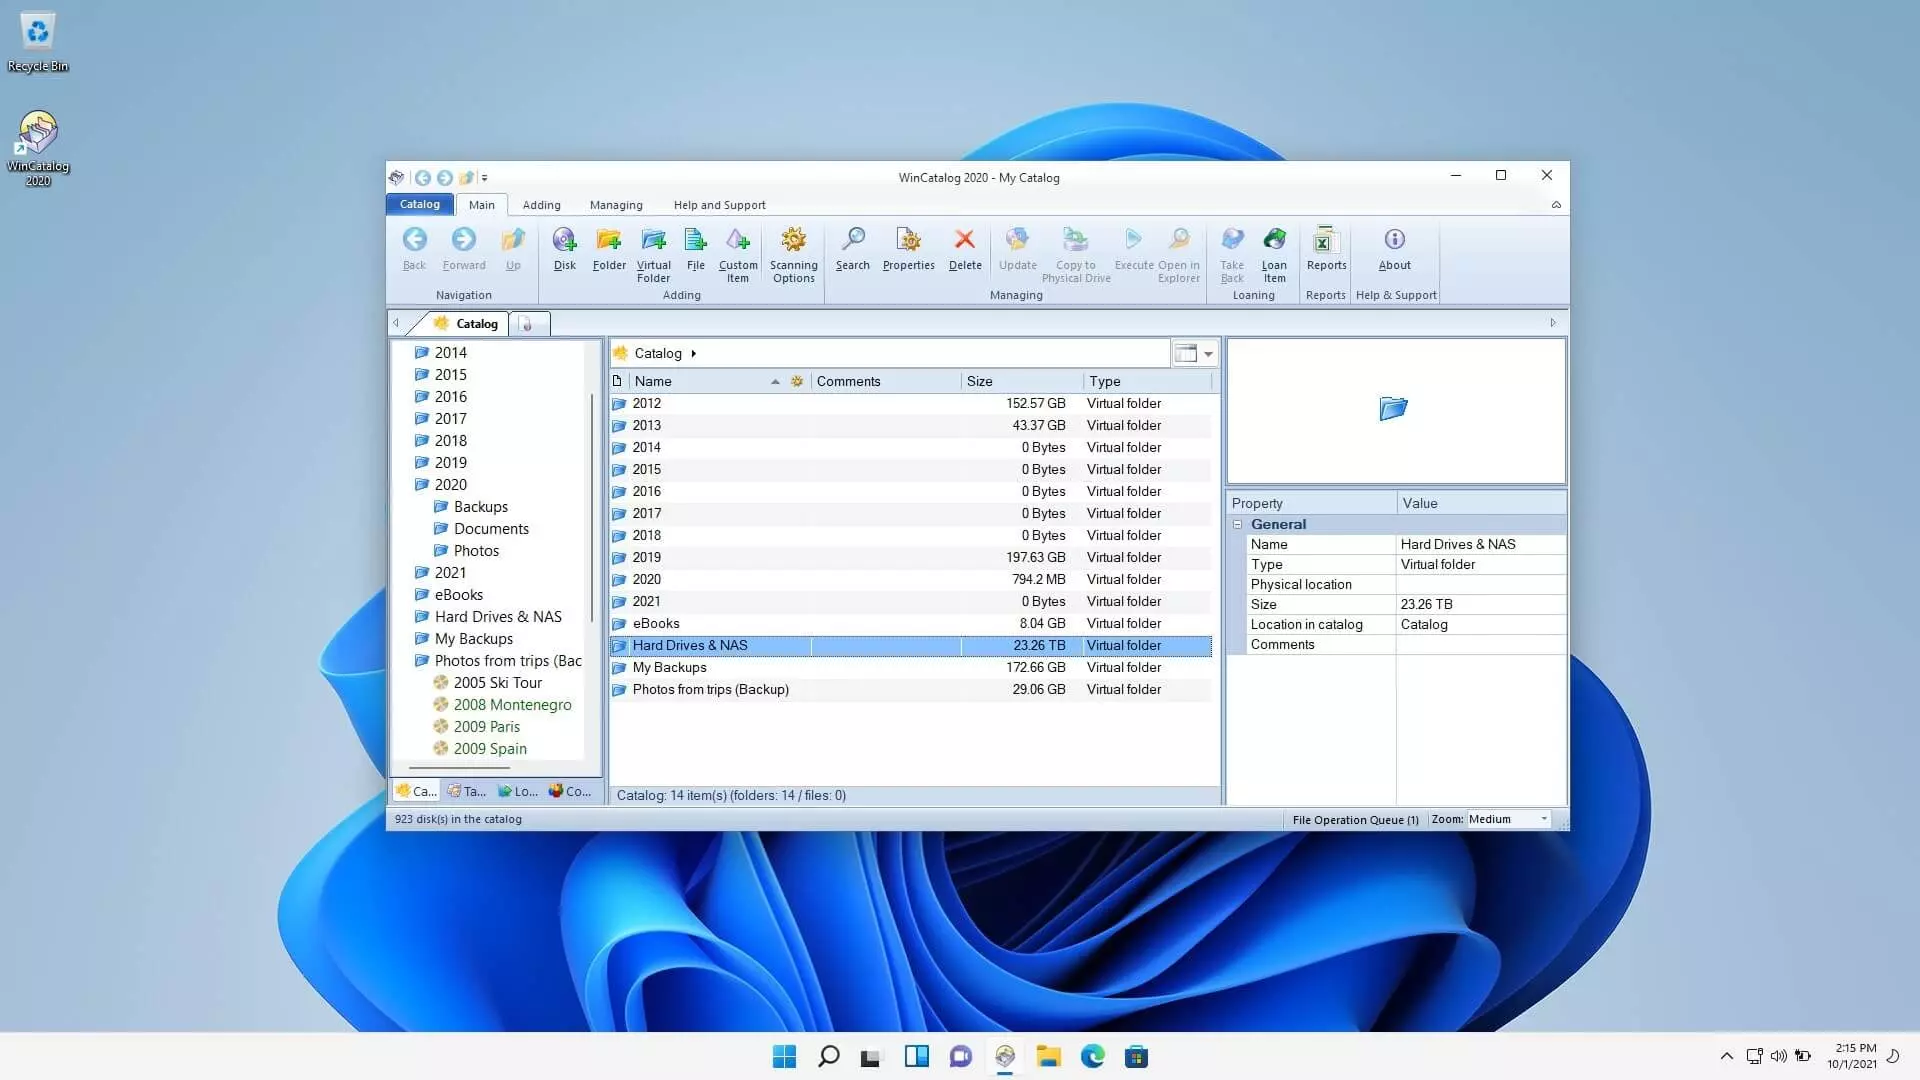Open Scanning Options
Viewport: 1920px width, 1080px height.
(794, 255)
